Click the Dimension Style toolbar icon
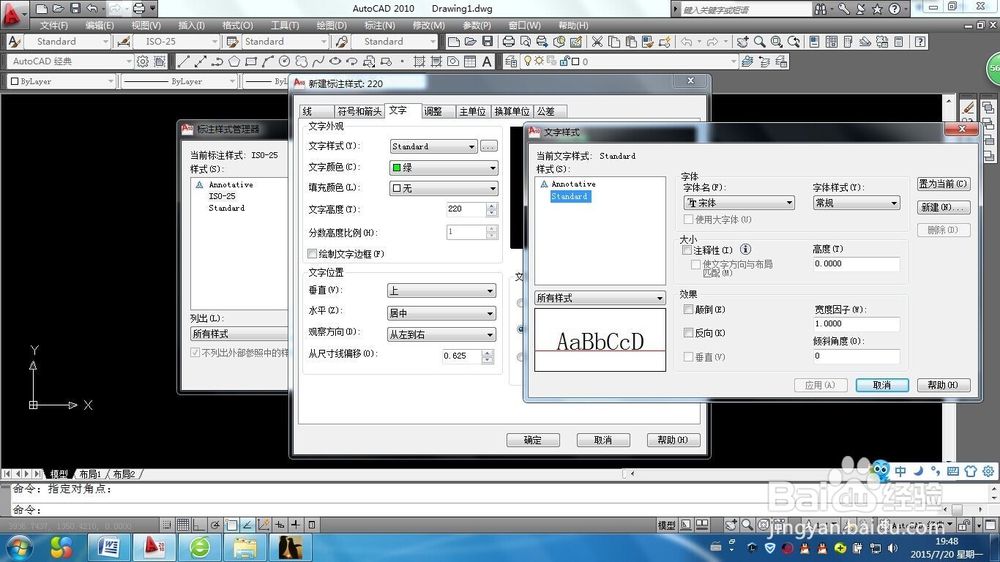Image resolution: width=1000 pixels, height=562 pixels. click(124, 41)
